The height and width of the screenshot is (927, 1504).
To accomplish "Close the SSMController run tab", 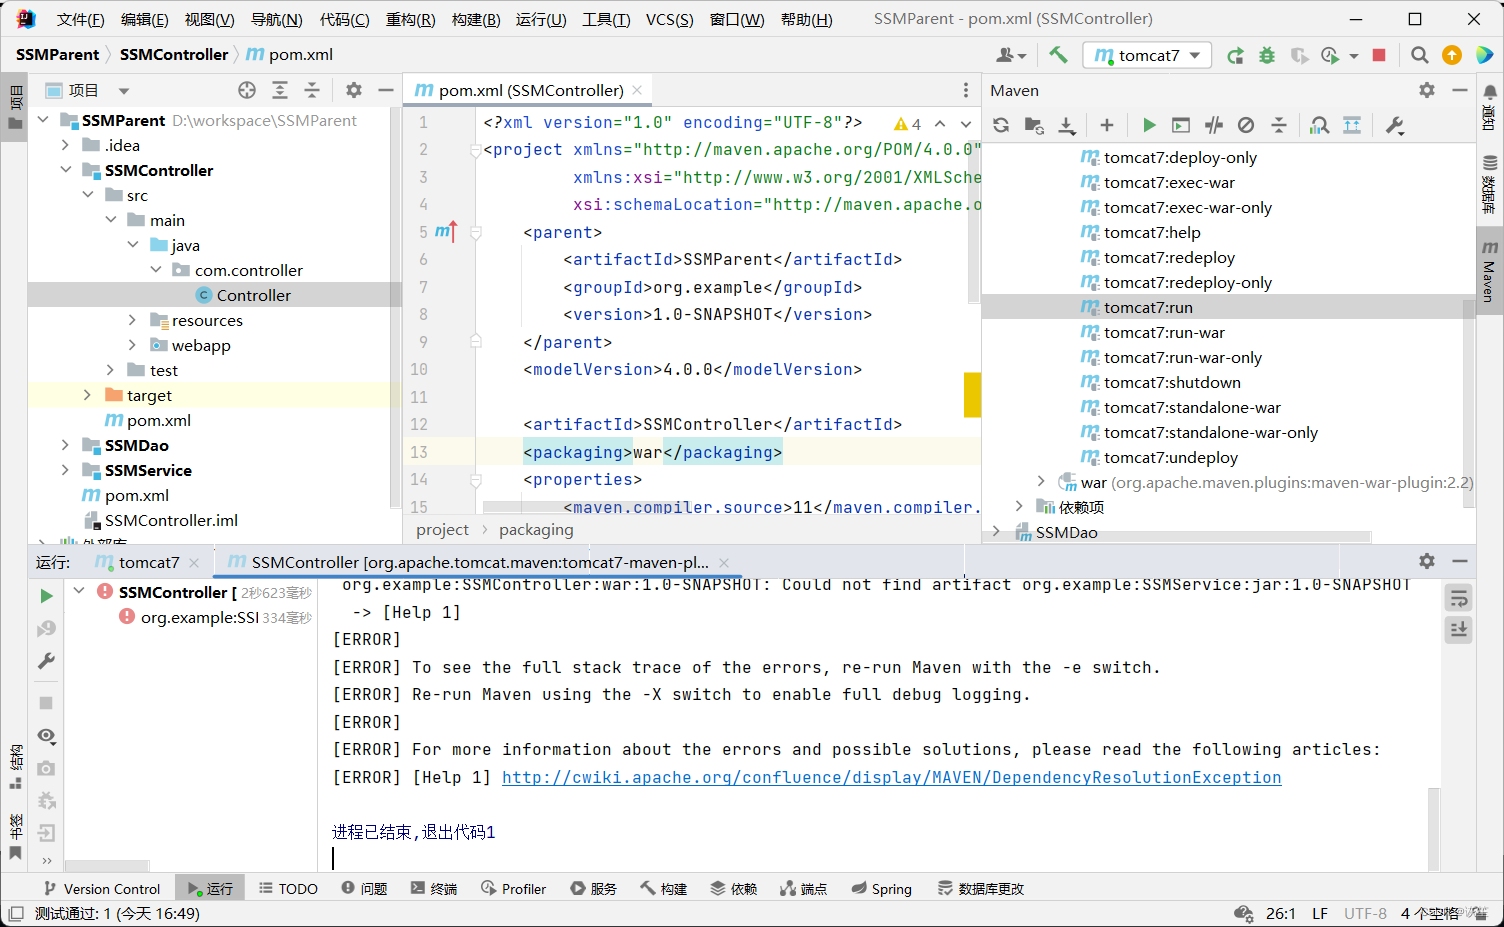I will coord(724,562).
